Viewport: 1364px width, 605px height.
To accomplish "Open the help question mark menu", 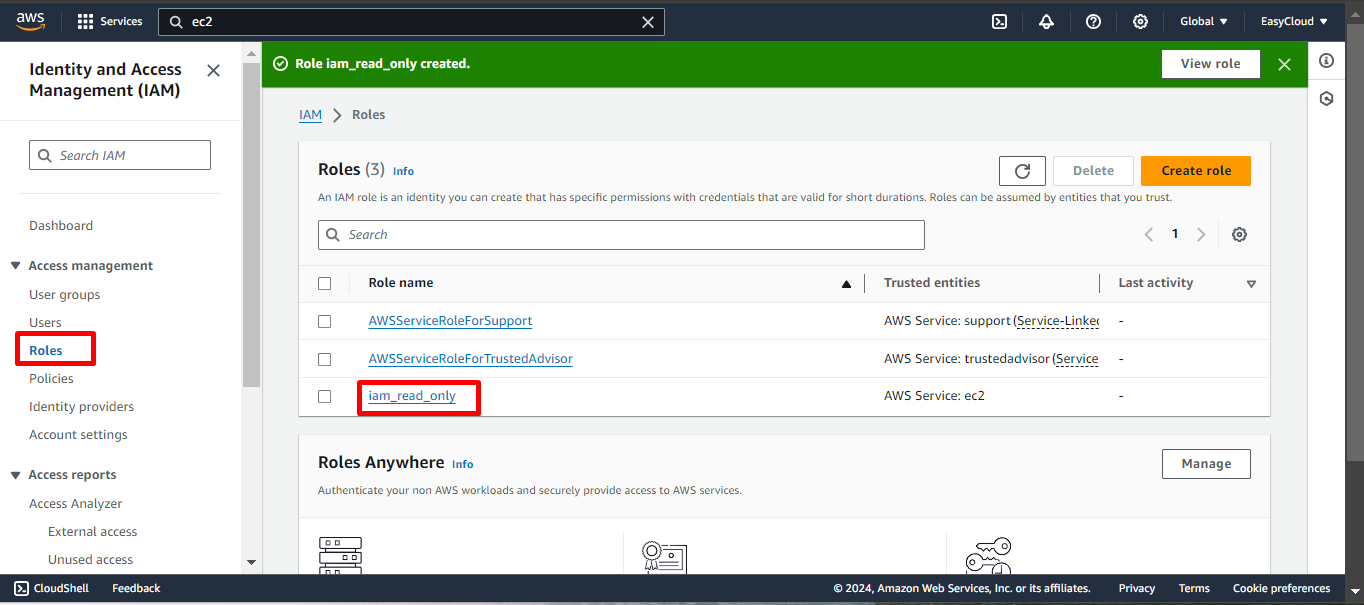I will click(x=1093, y=22).
